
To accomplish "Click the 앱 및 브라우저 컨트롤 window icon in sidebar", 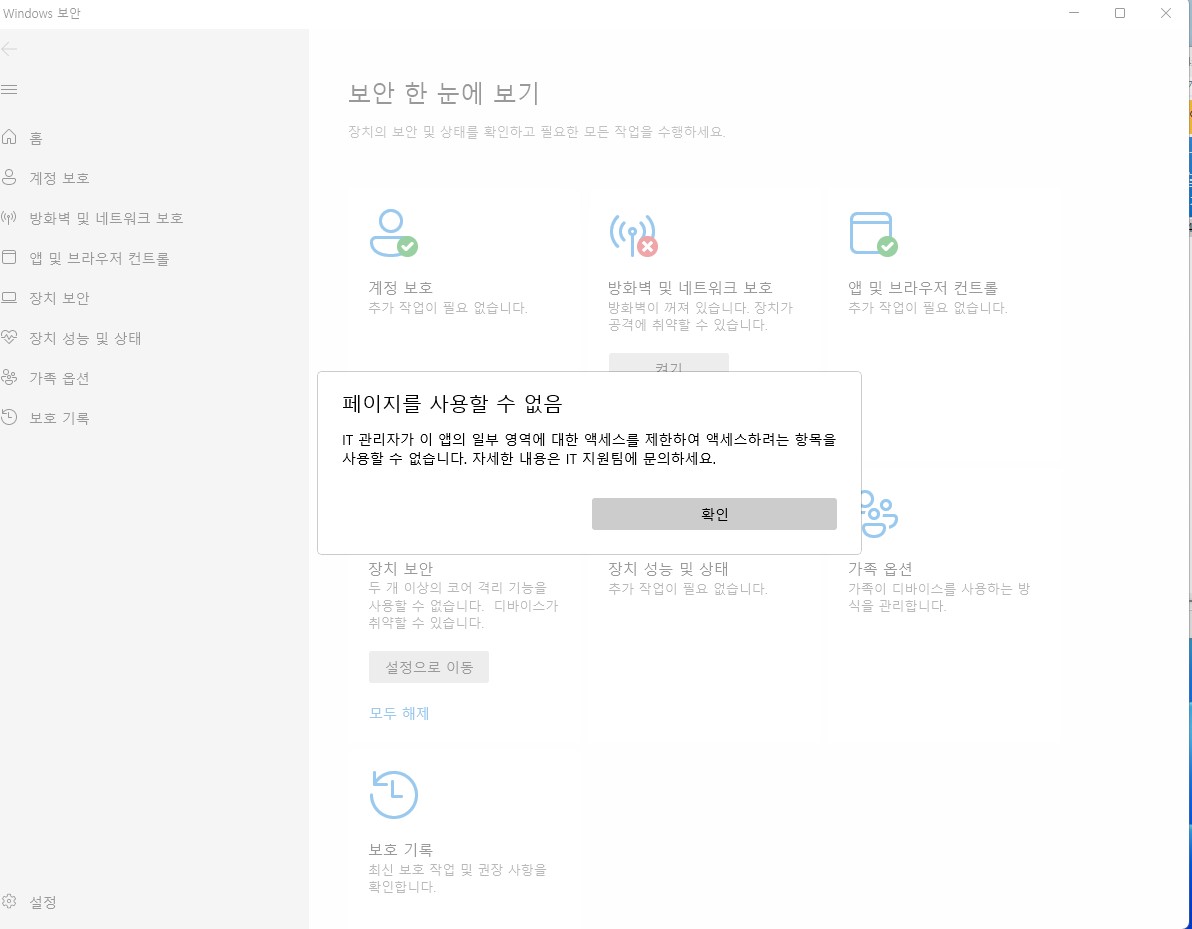I will click(9, 257).
